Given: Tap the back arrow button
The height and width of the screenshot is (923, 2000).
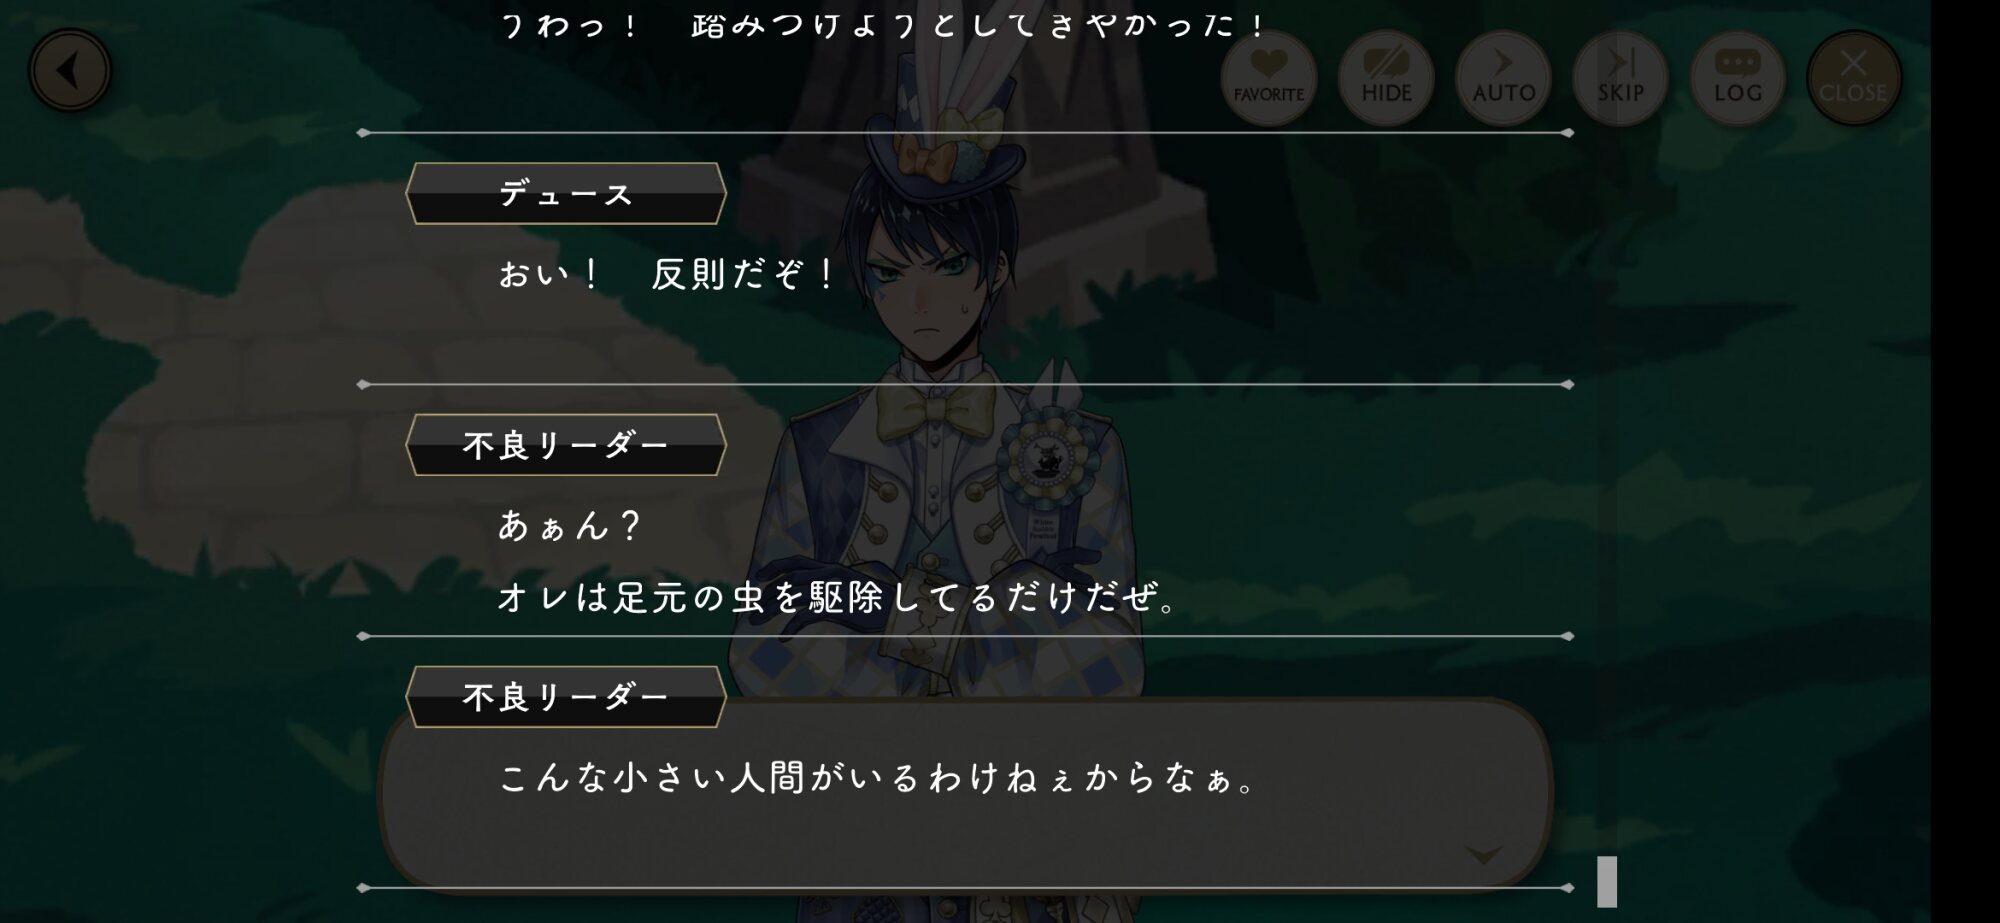Looking at the screenshot, I should pos(69,71).
